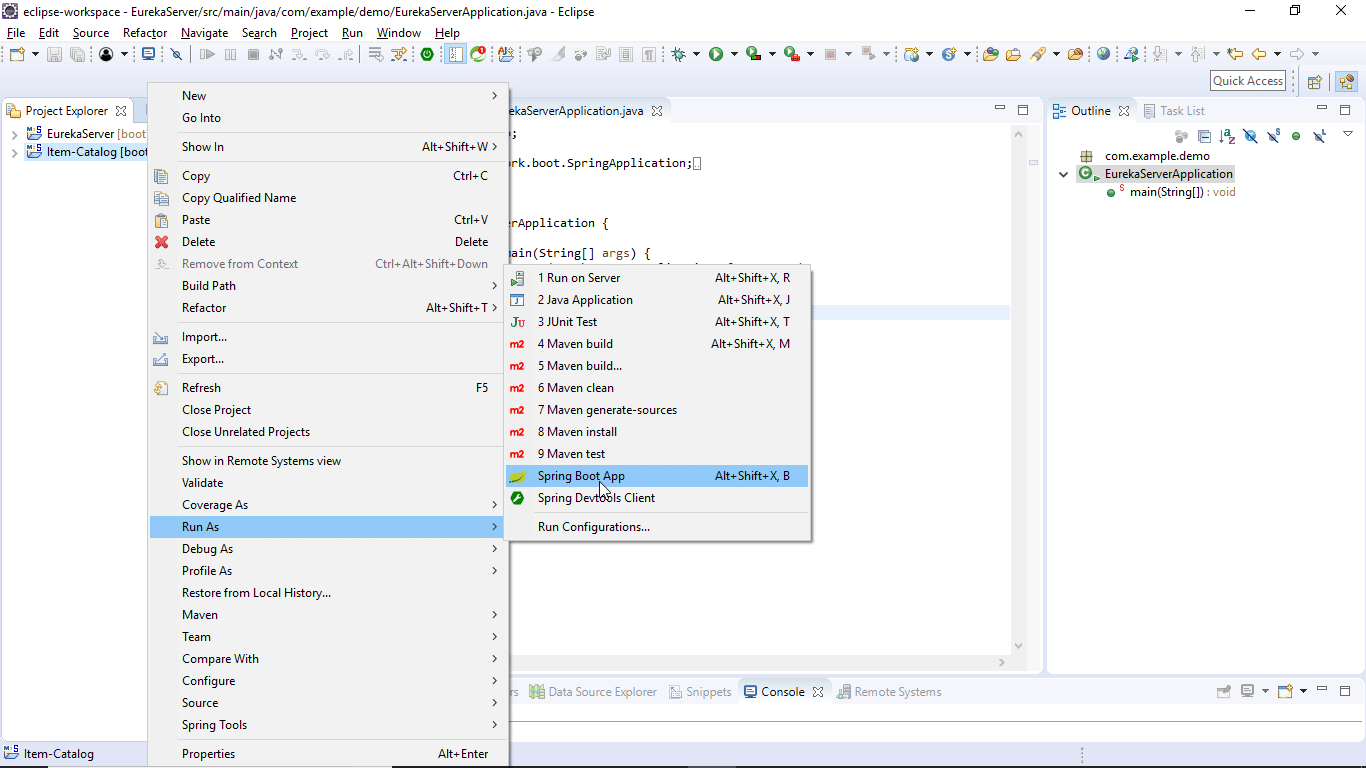Open the New wizard dropdown arrow
Image resolution: width=1366 pixels, height=768 pixels.
point(35,54)
